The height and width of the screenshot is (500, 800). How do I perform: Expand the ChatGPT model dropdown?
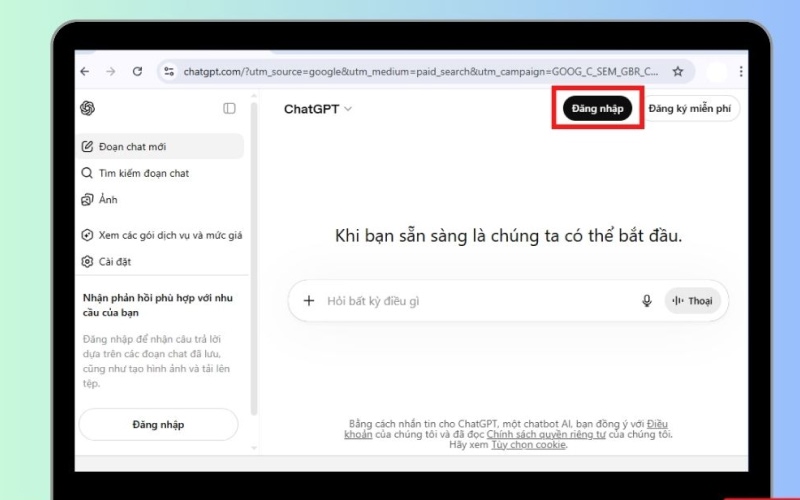click(x=318, y=109)
